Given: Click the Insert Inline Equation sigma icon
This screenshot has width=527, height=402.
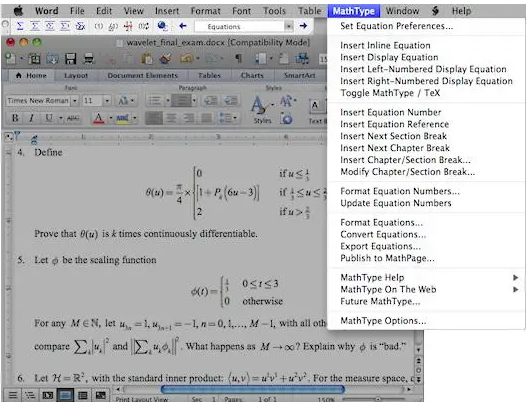Looking at the screenshot, I should click(x=20, y=26).
